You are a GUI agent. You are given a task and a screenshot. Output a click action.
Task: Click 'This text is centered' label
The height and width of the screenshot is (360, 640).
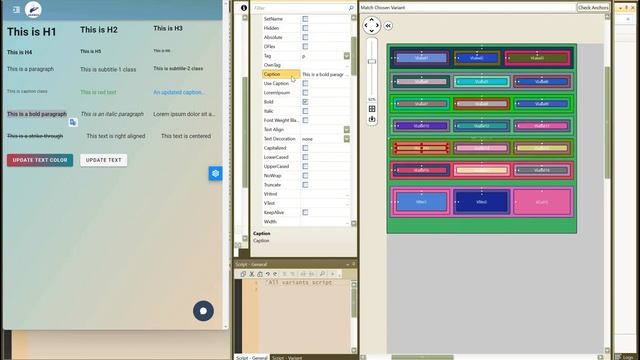pos(186,136)
